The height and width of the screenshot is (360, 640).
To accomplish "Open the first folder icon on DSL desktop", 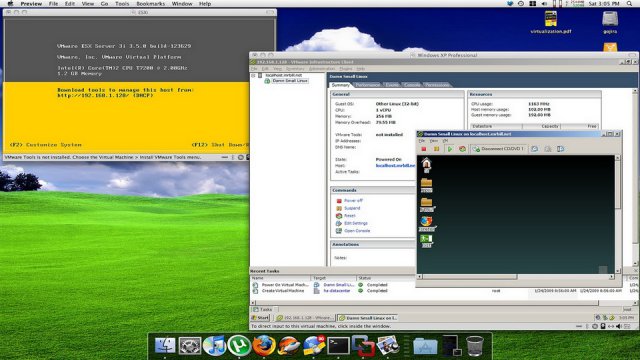I will [427, 184].
